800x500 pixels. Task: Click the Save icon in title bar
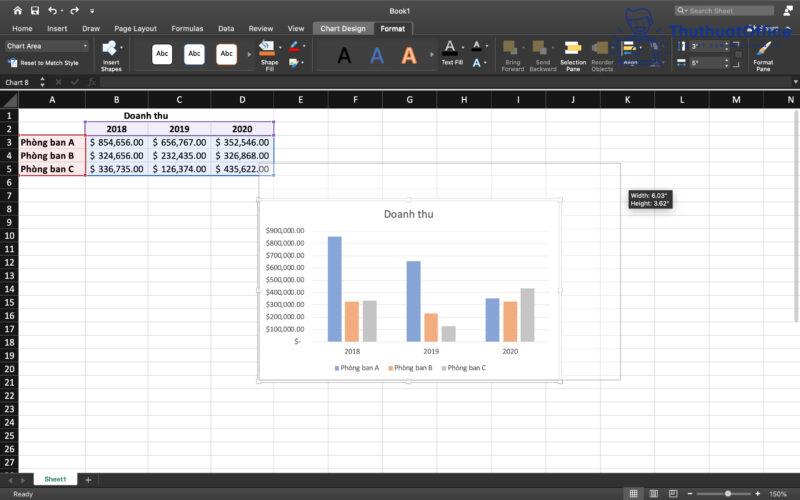click(35, 10)
